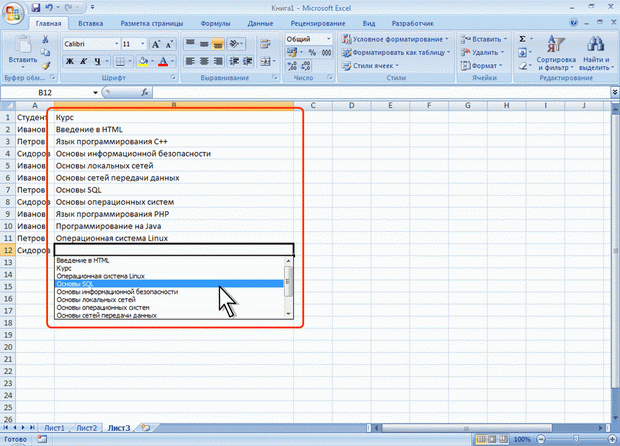Change text orientation
The image size is (620, 446).
point(236,43)
